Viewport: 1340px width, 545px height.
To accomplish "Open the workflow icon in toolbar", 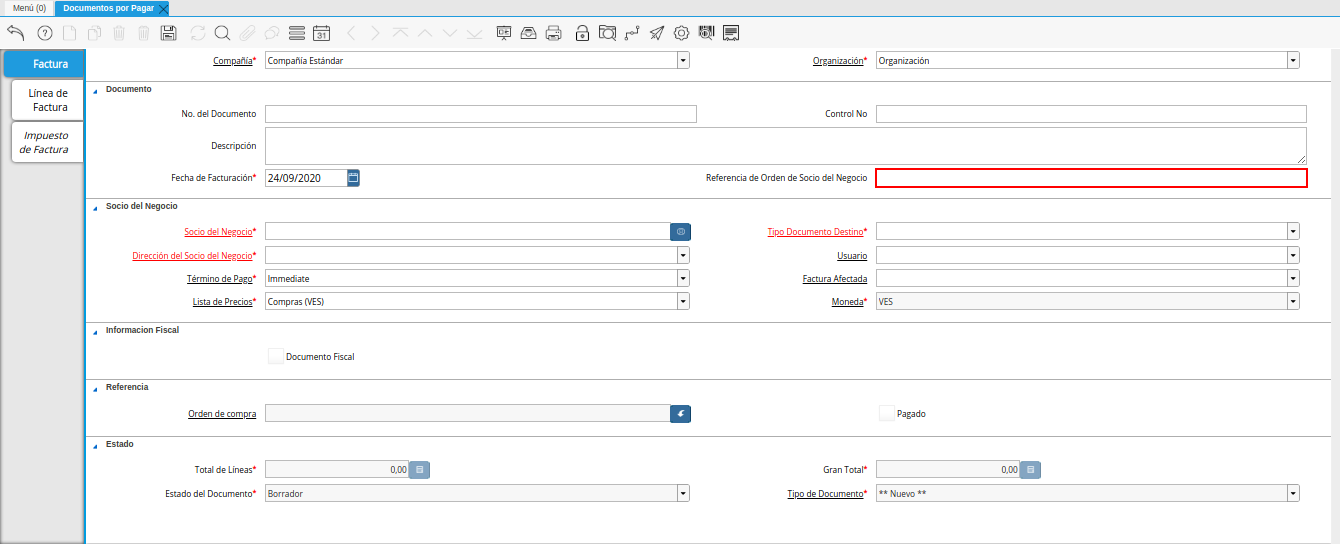I will pyautogui.click(x=631, y=33).
